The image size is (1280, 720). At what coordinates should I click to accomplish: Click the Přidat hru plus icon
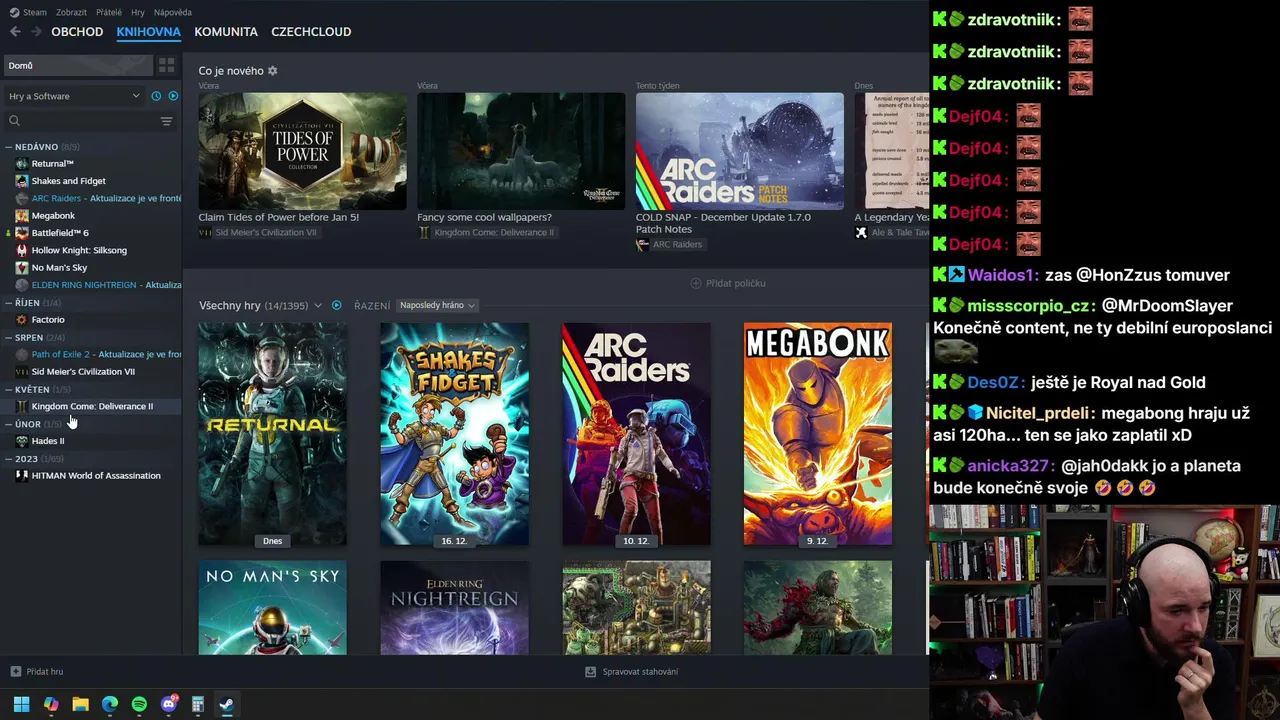pos(15,671)
